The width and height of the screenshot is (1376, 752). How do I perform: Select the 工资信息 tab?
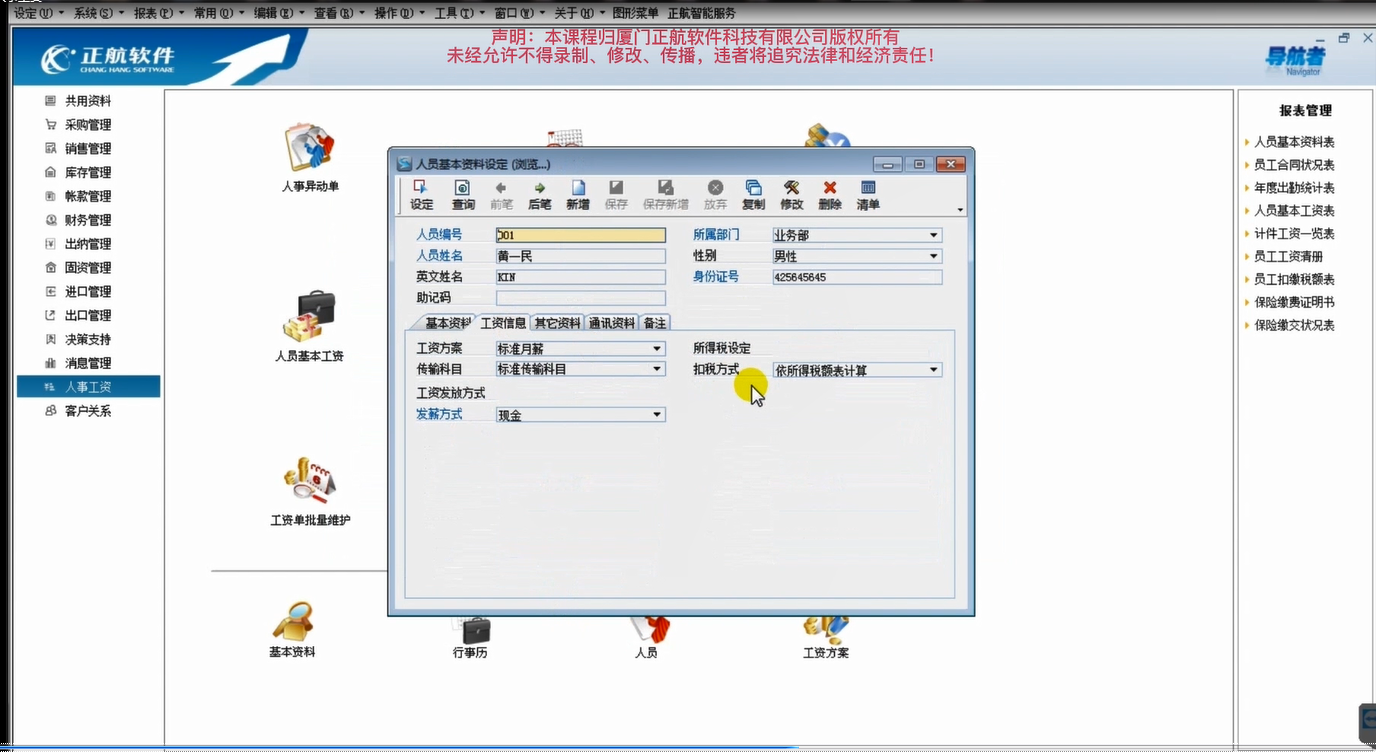coord(503,322)
